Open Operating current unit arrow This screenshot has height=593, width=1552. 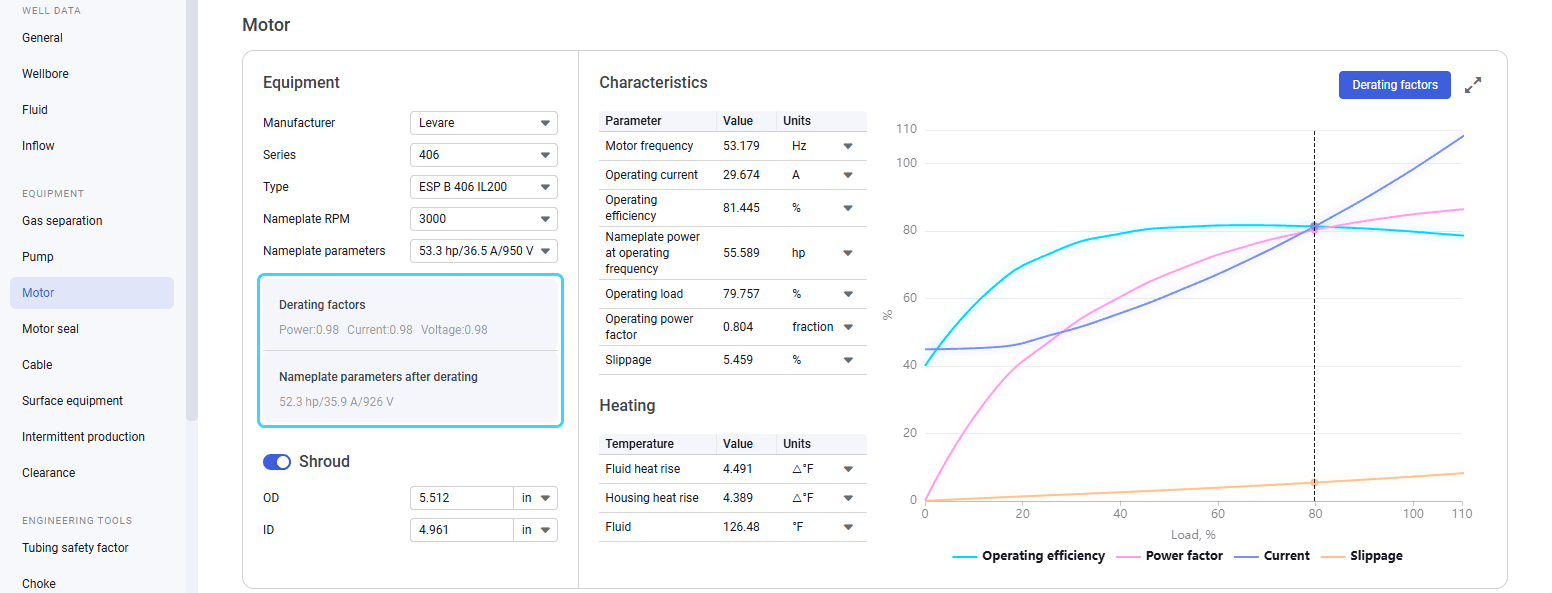(x=848, y=175)
